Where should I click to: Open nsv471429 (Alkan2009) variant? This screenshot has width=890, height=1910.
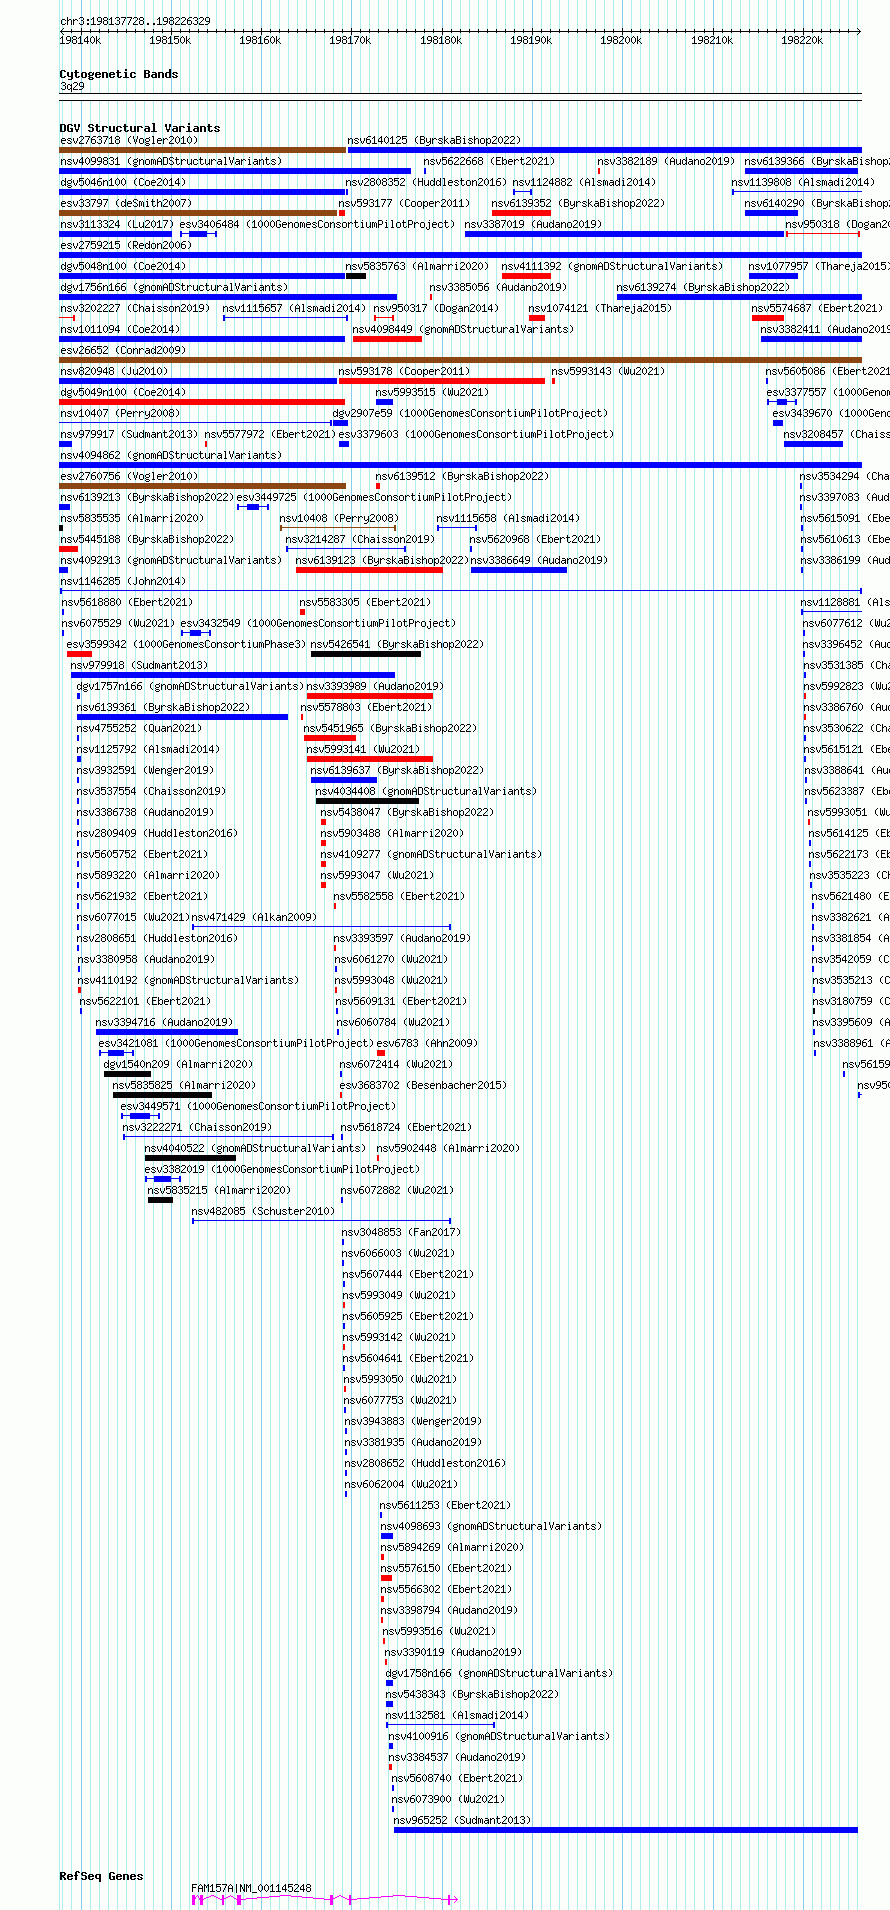coord(254,917)
